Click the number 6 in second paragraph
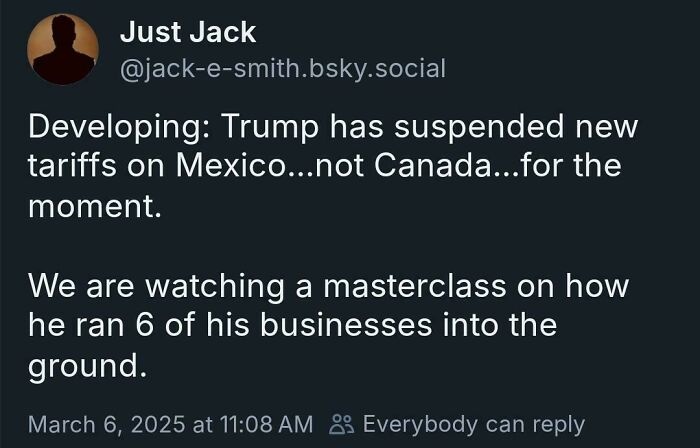The height and width of the screenshot is (448, 700). (x=144, y=325)
